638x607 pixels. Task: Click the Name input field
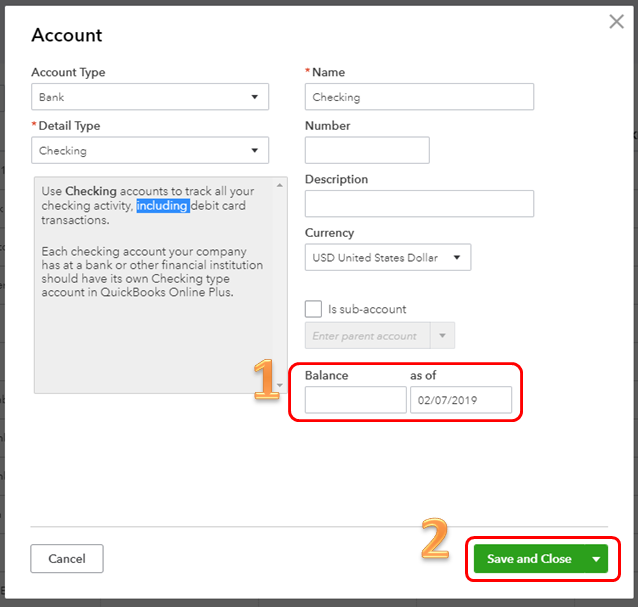419,97
